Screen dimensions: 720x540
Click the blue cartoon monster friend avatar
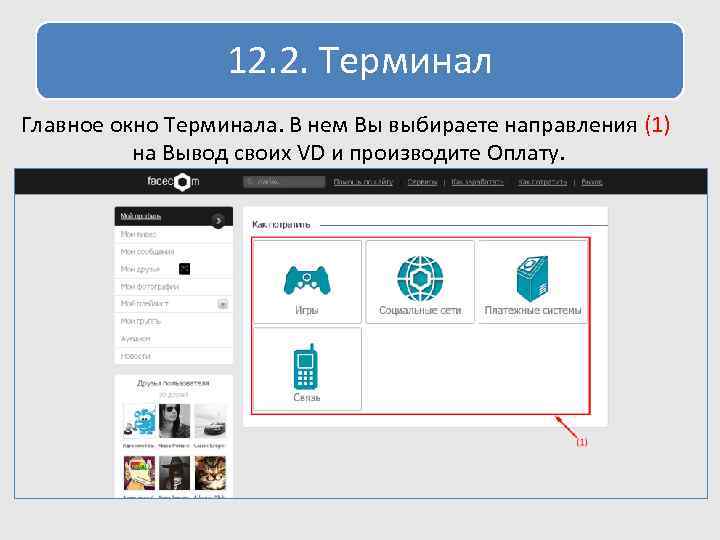(140, 422)
